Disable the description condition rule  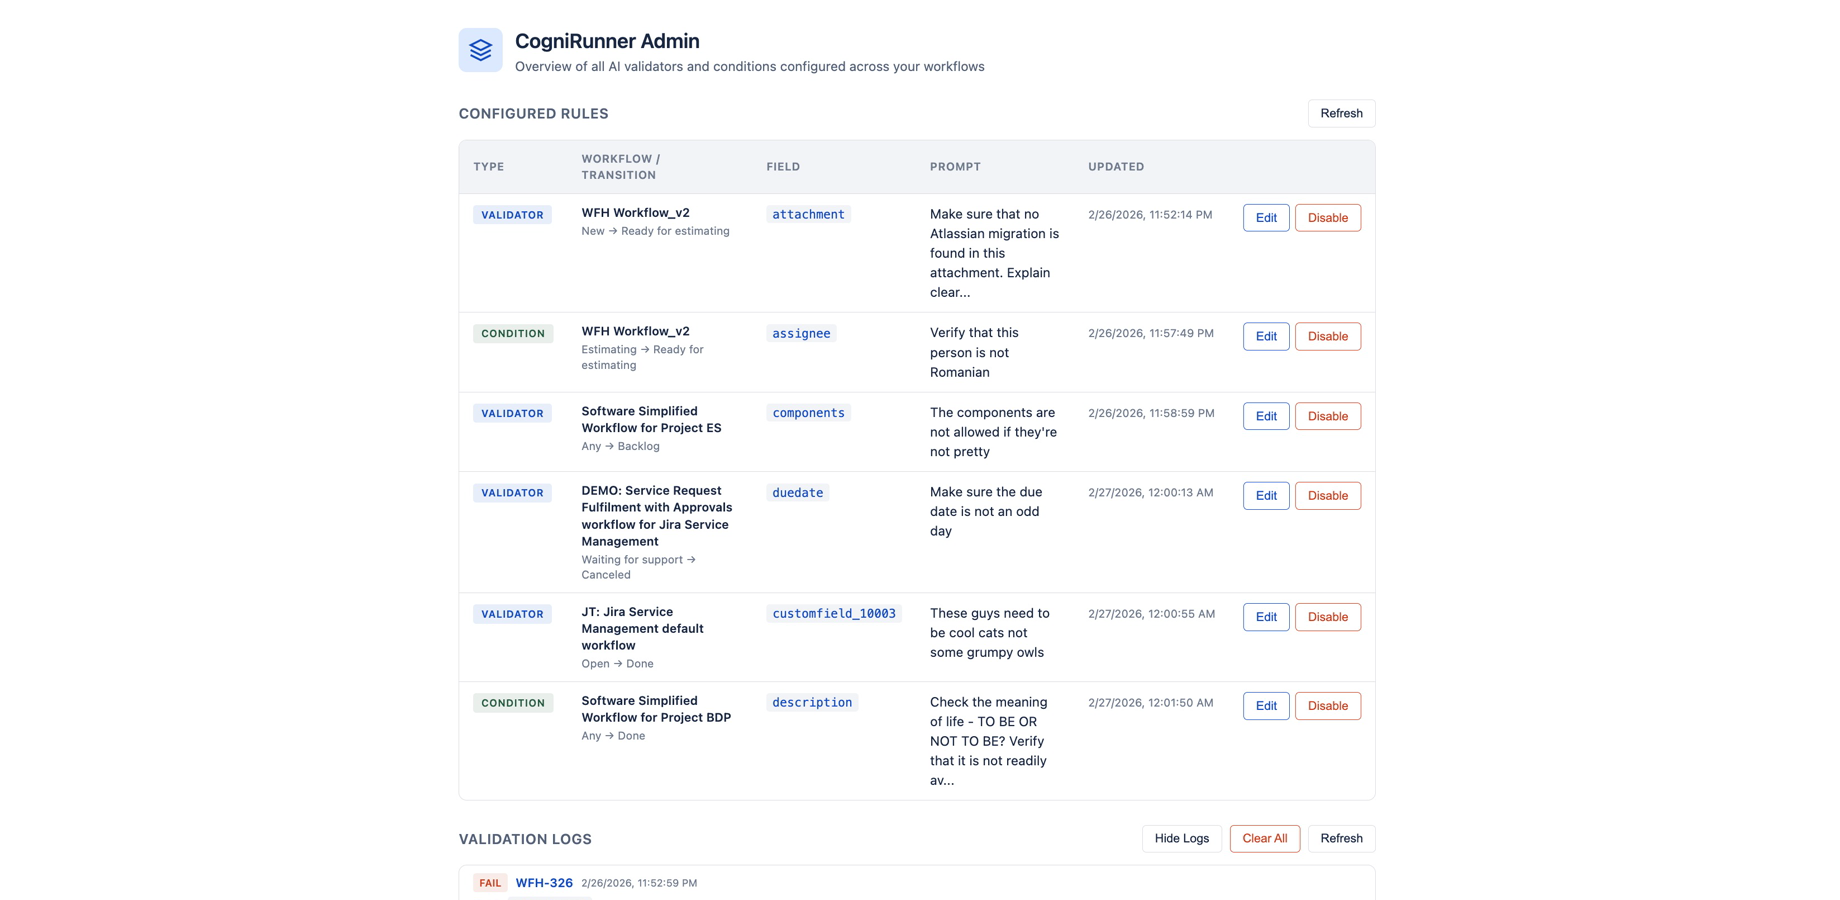click(1327, 705)
